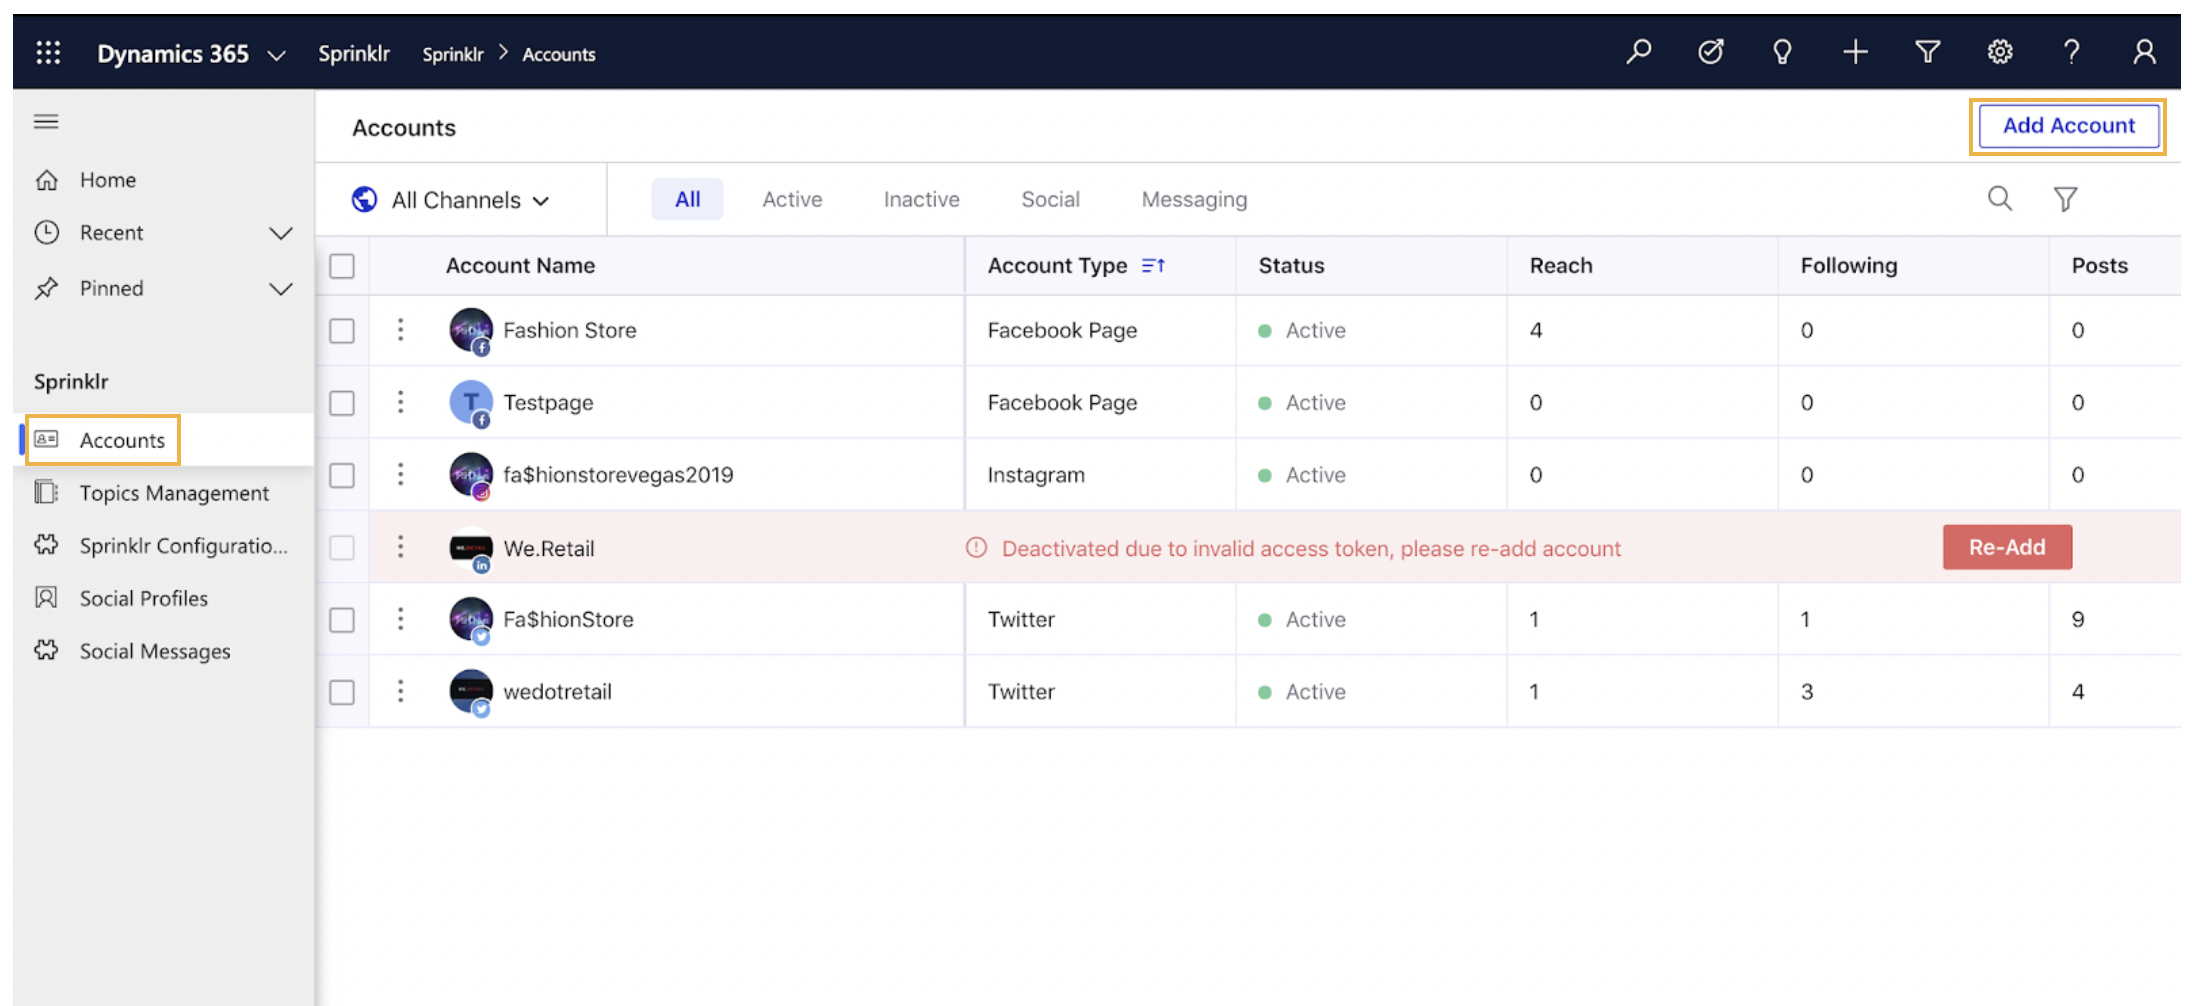
Task: Click the Fa$hionStore account name
Action: point(568,619)
